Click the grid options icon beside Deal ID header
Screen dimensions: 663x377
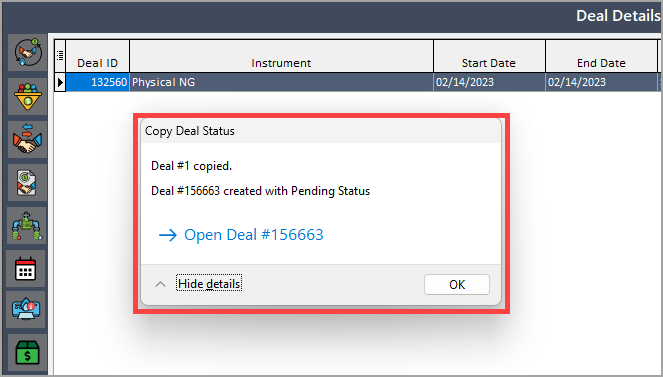(x=60, y=55)
